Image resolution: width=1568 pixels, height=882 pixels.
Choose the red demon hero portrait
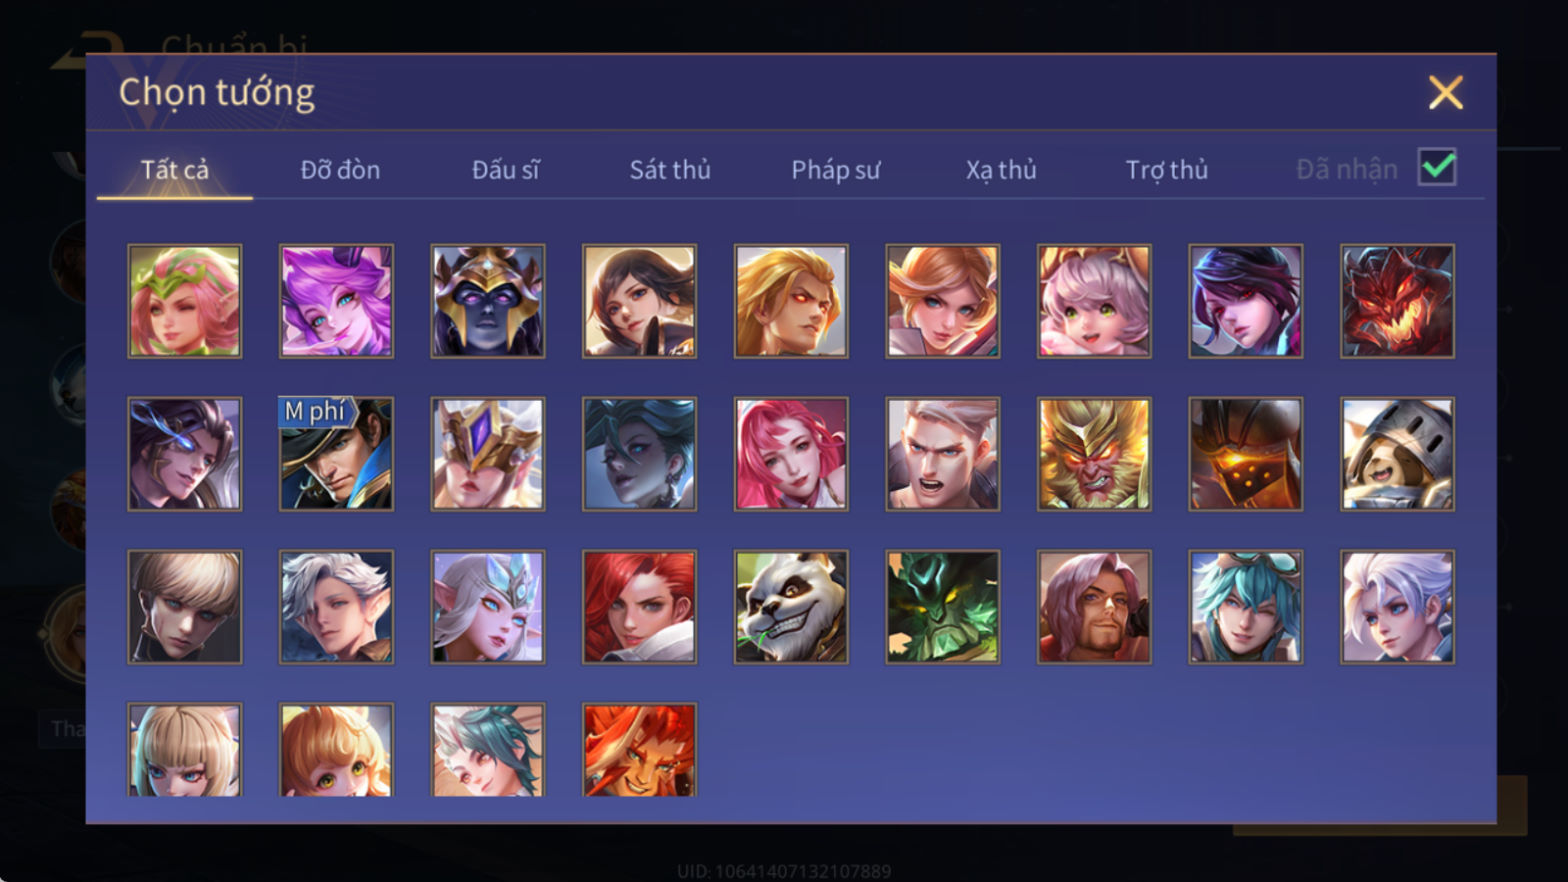pyautogui.click(x=1397, y=301)
